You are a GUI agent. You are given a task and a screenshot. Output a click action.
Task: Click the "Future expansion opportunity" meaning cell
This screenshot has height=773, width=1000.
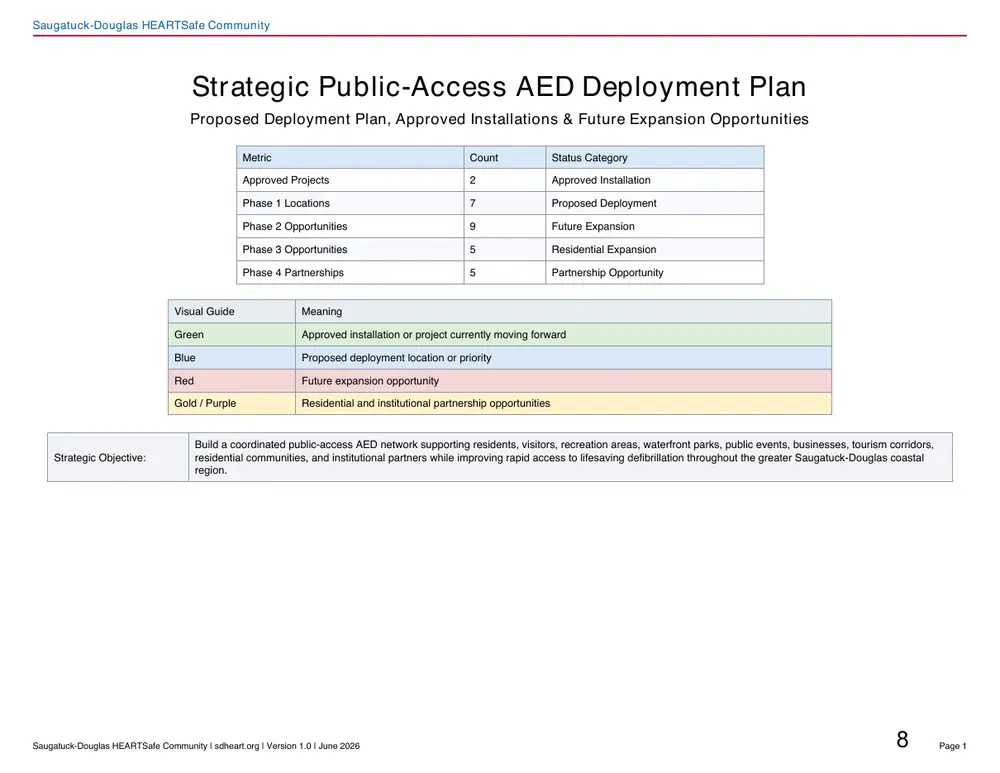click(563, 381)
